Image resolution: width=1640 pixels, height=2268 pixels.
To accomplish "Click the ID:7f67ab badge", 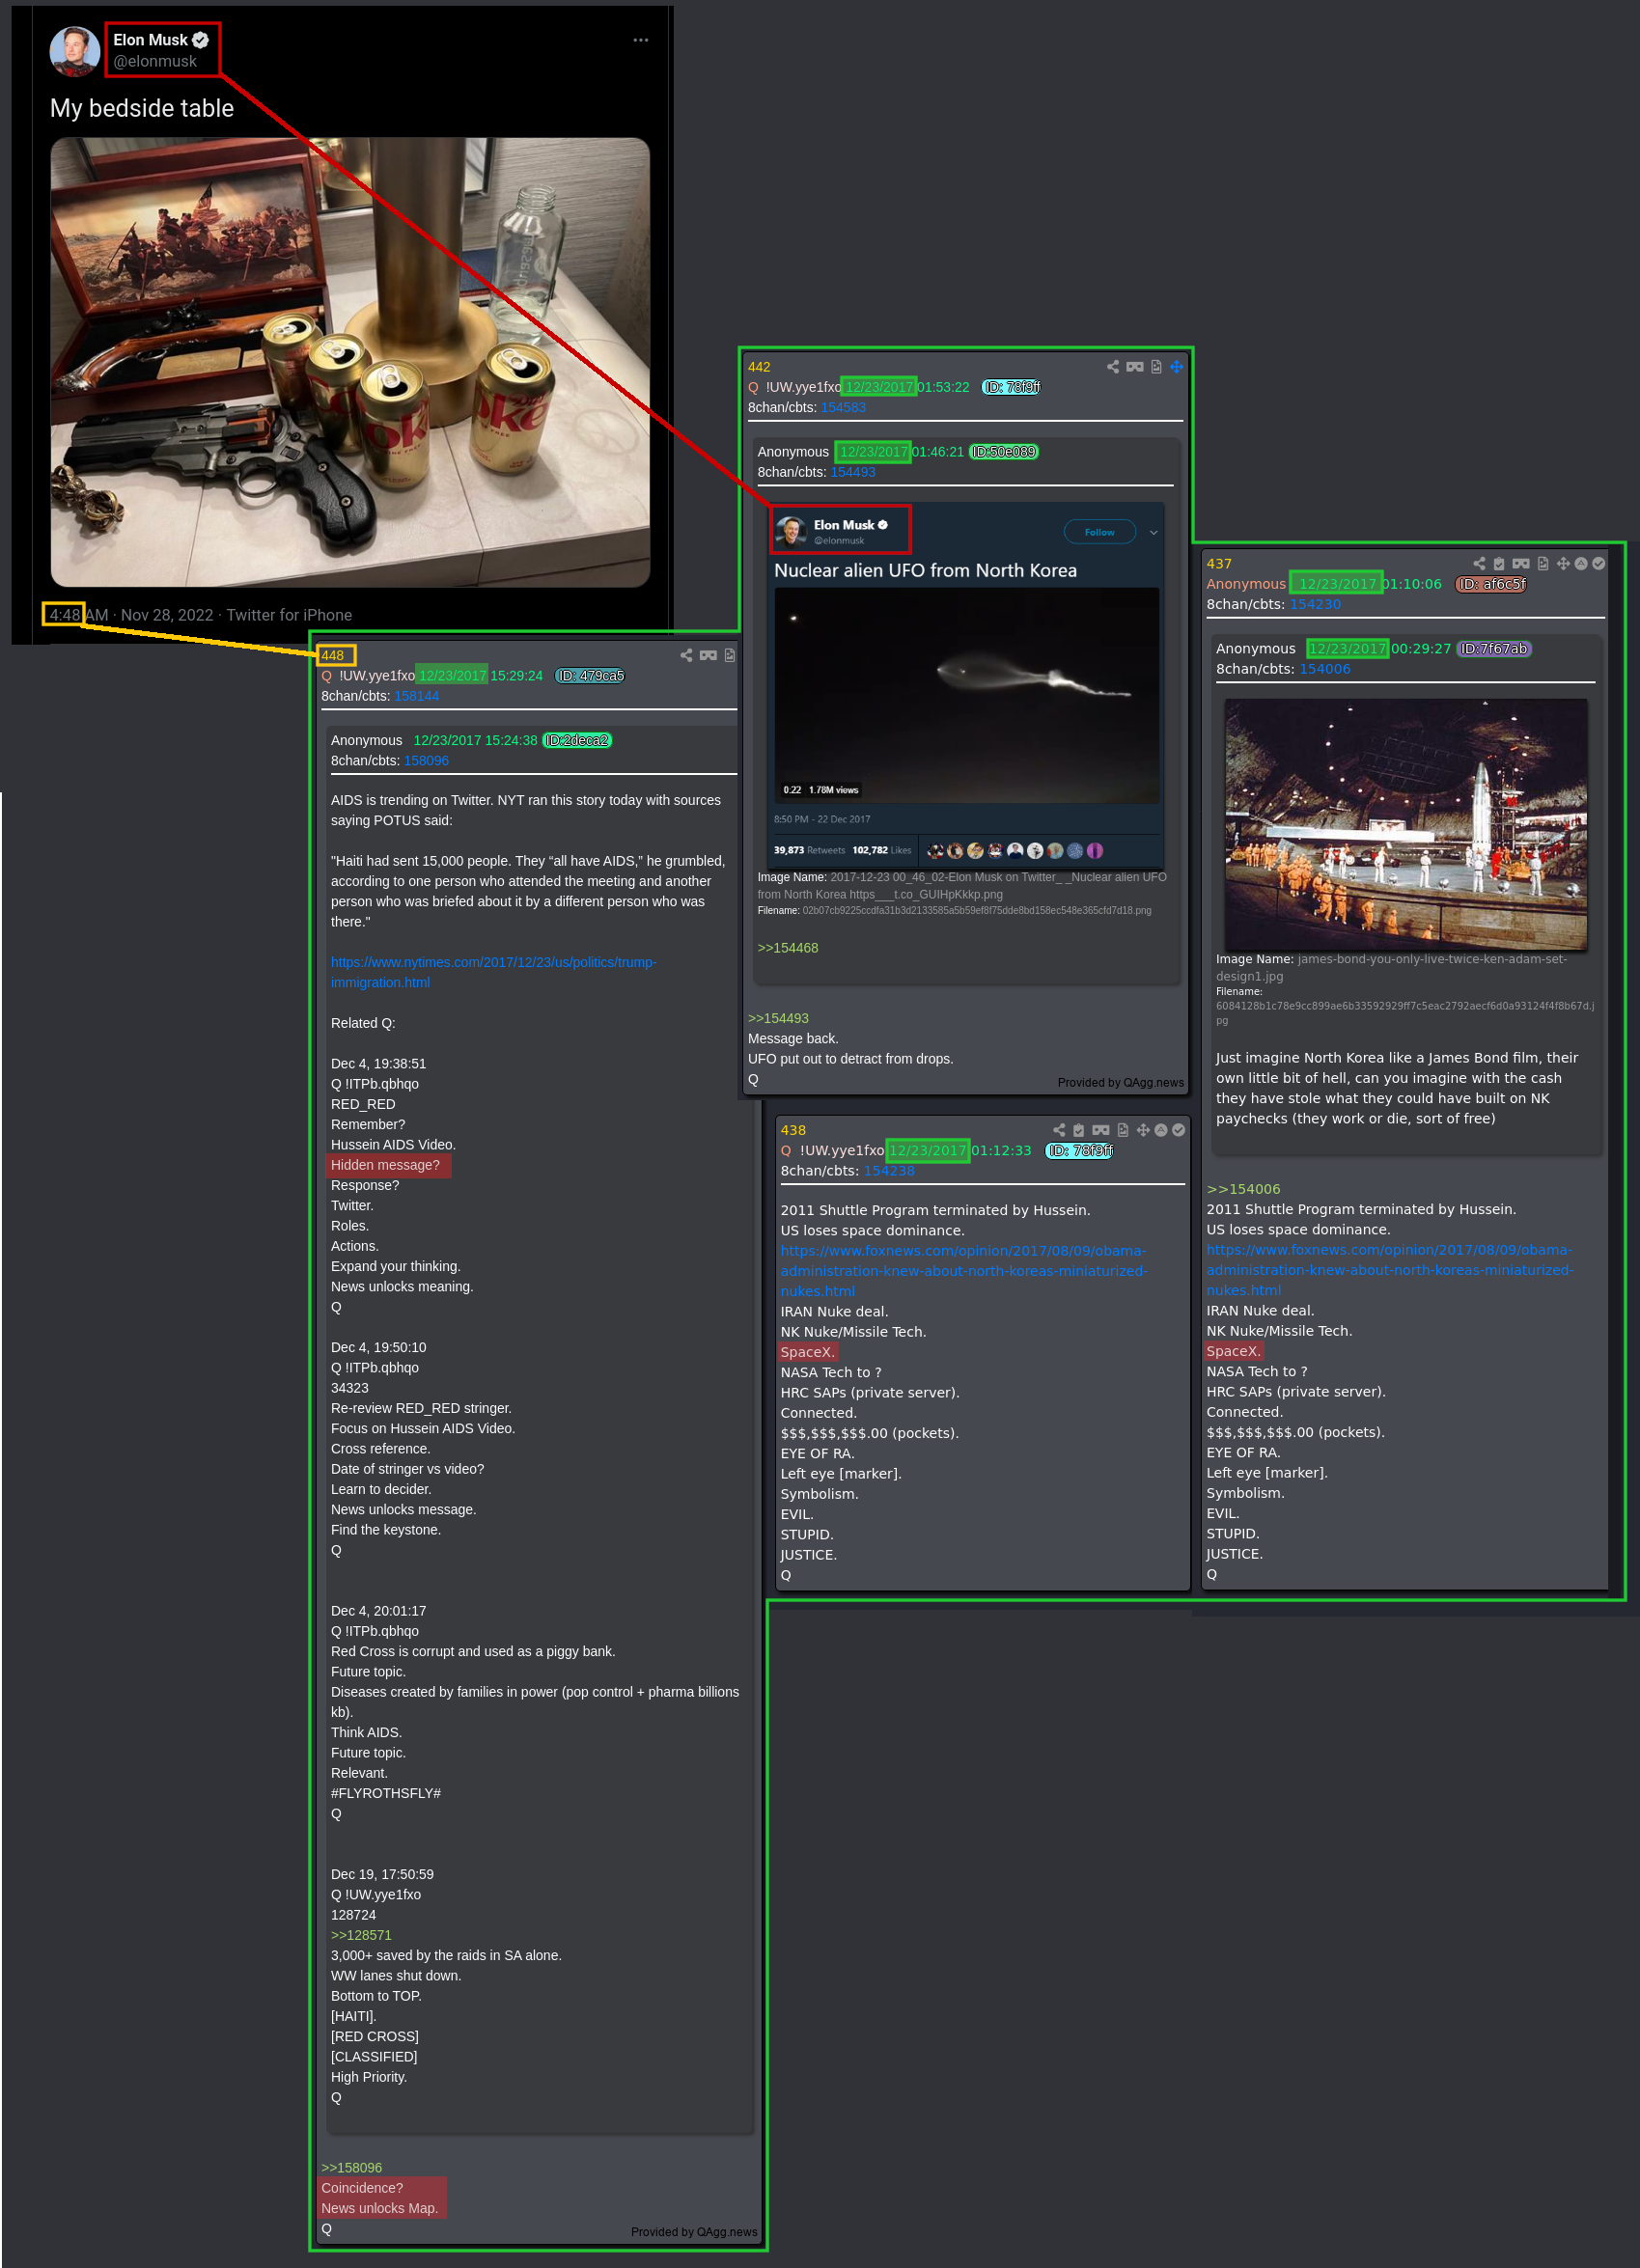I will pos(1494,649).
